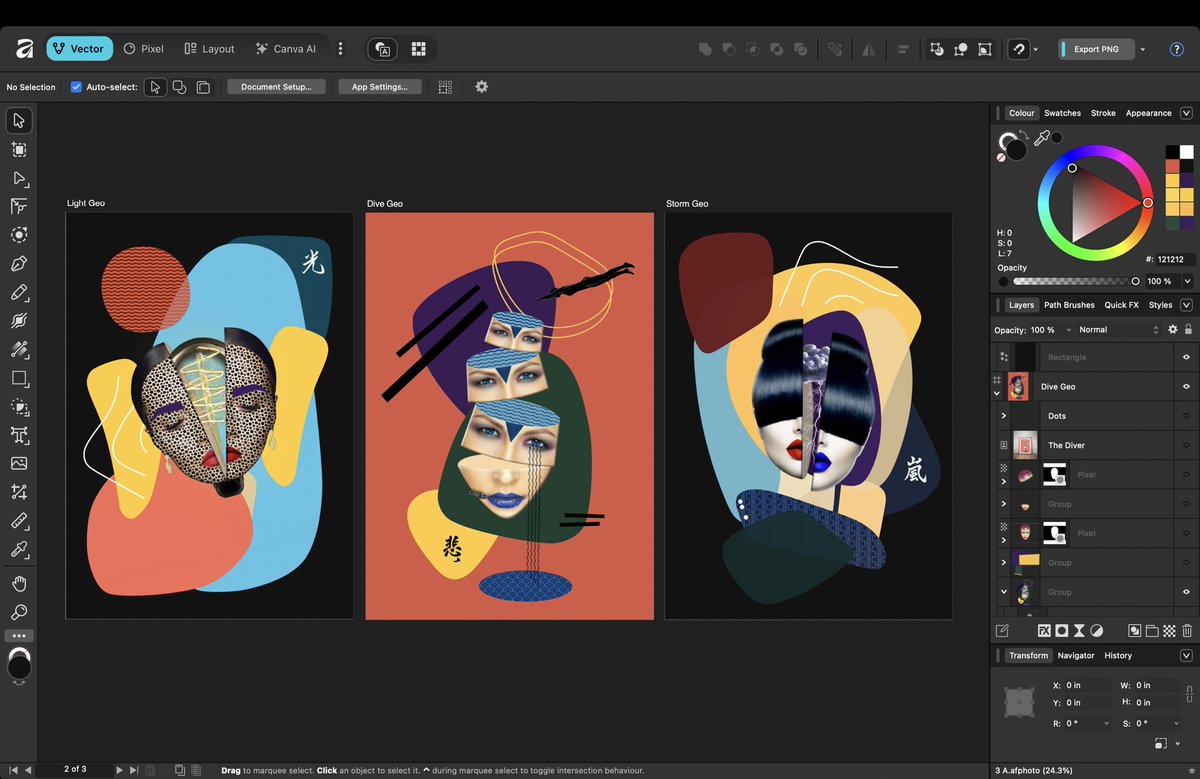Toggle visibility of Dive Geo layer
1200x779 pixels.
coord(1186,386)
